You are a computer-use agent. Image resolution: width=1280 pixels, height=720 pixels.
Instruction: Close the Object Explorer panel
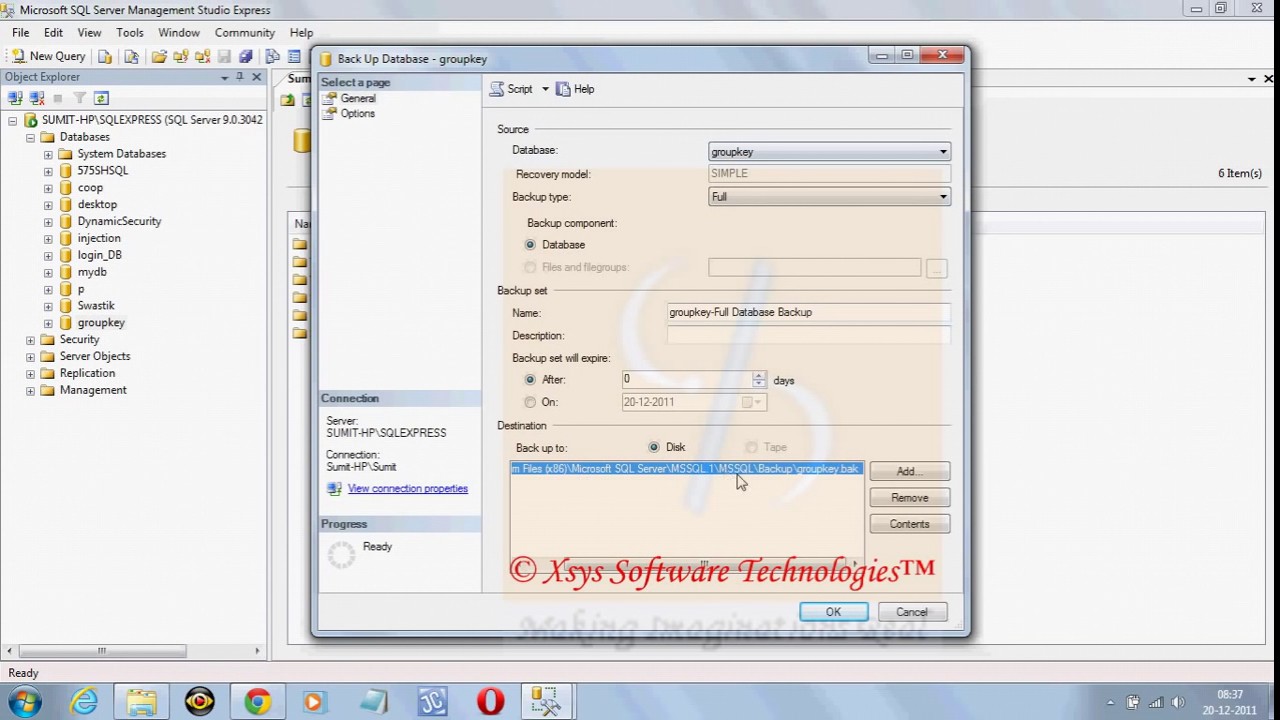point(257,77)
